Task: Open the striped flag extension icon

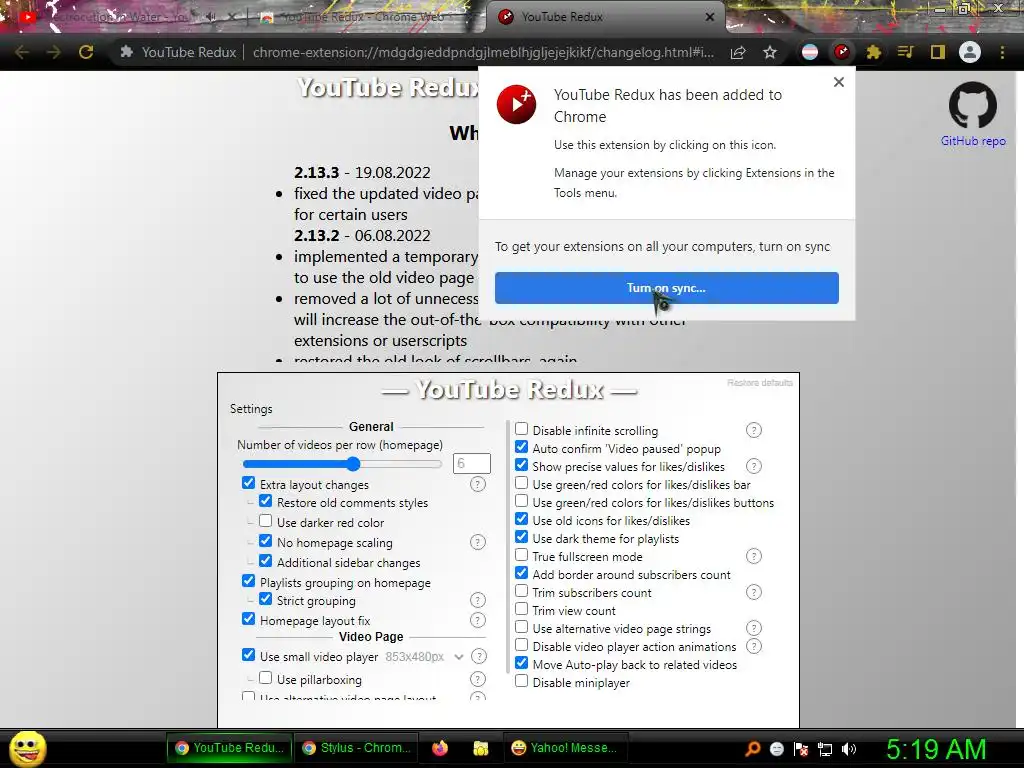Action: point(810,52)
